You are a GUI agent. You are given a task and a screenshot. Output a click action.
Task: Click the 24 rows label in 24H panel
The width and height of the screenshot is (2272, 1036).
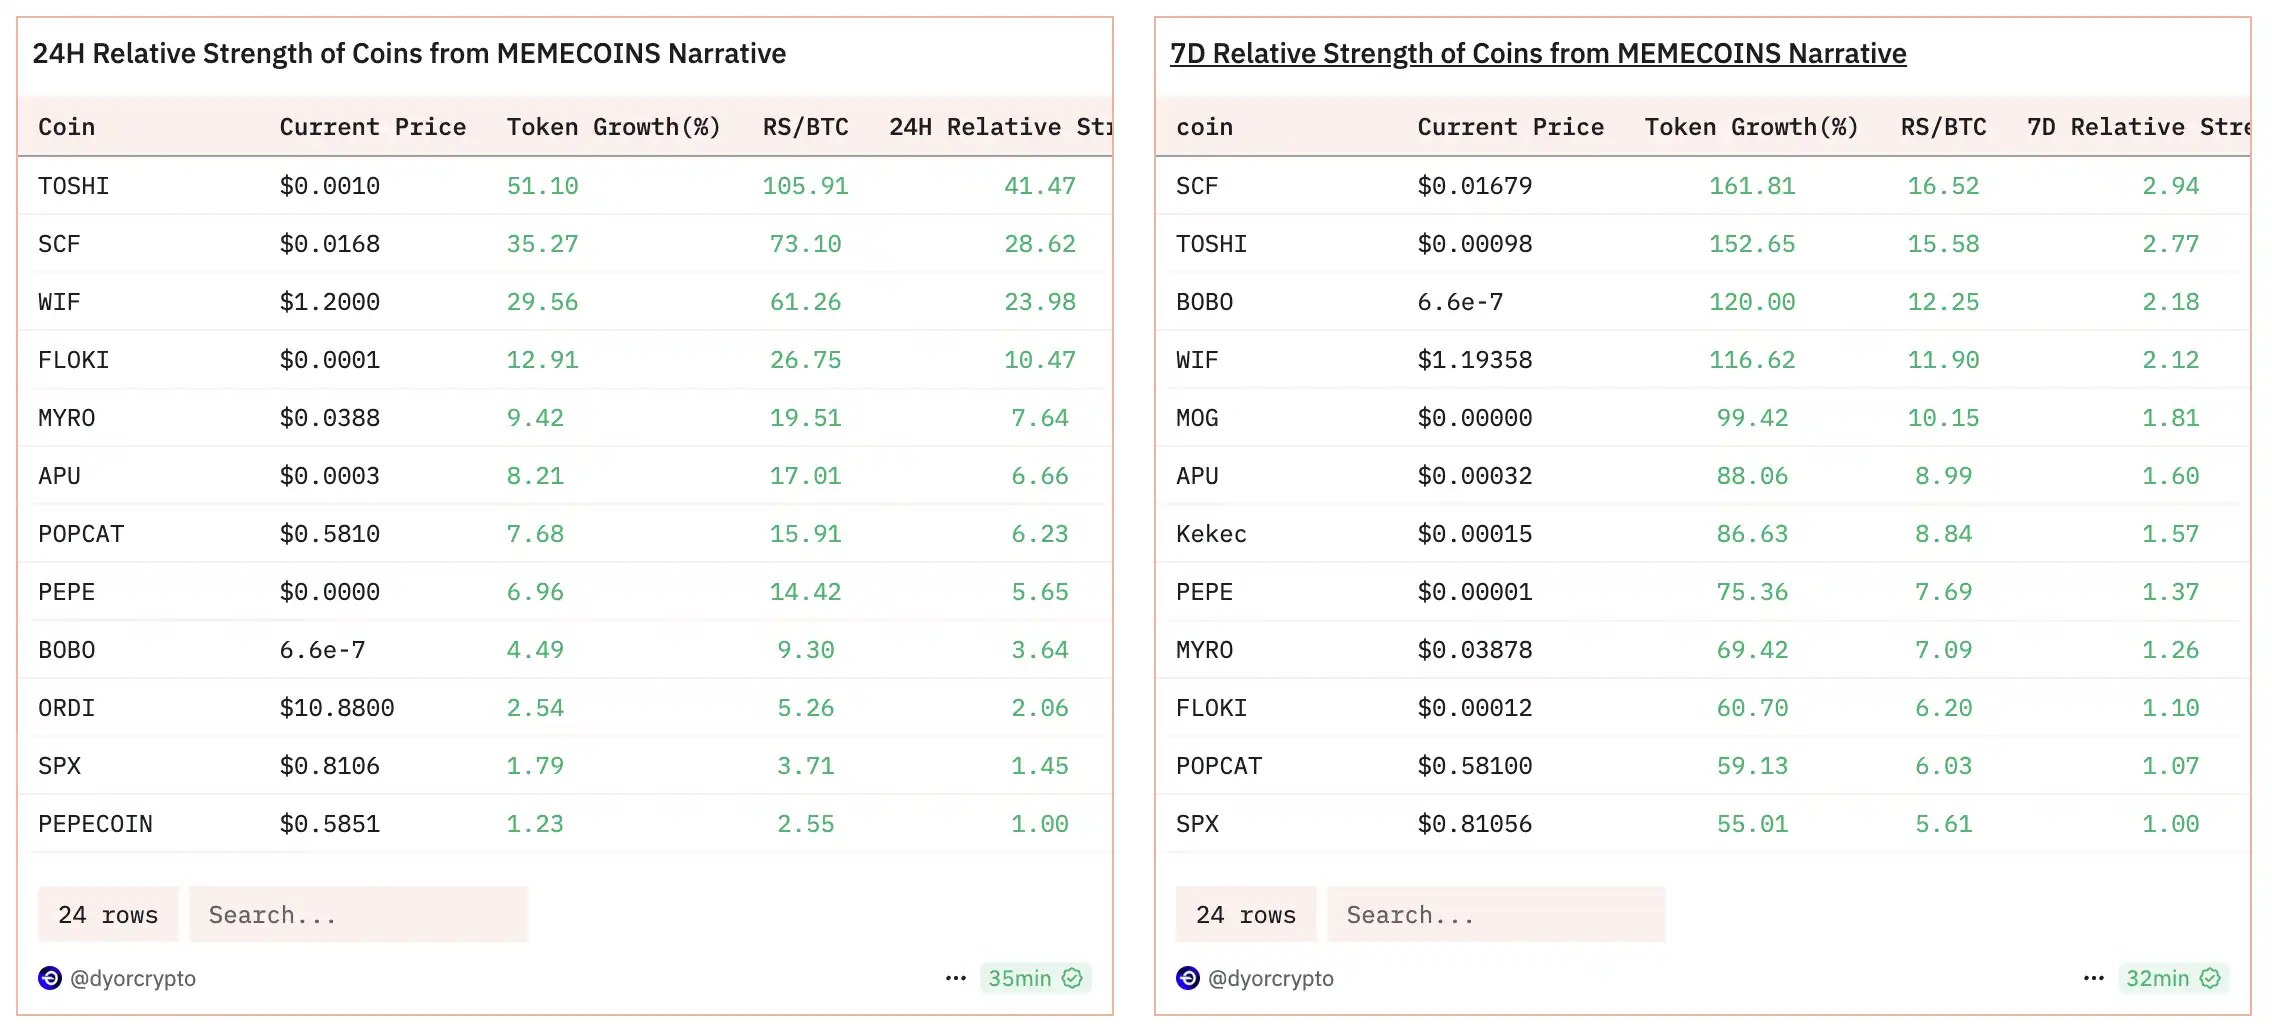click(x=108, y=915)
